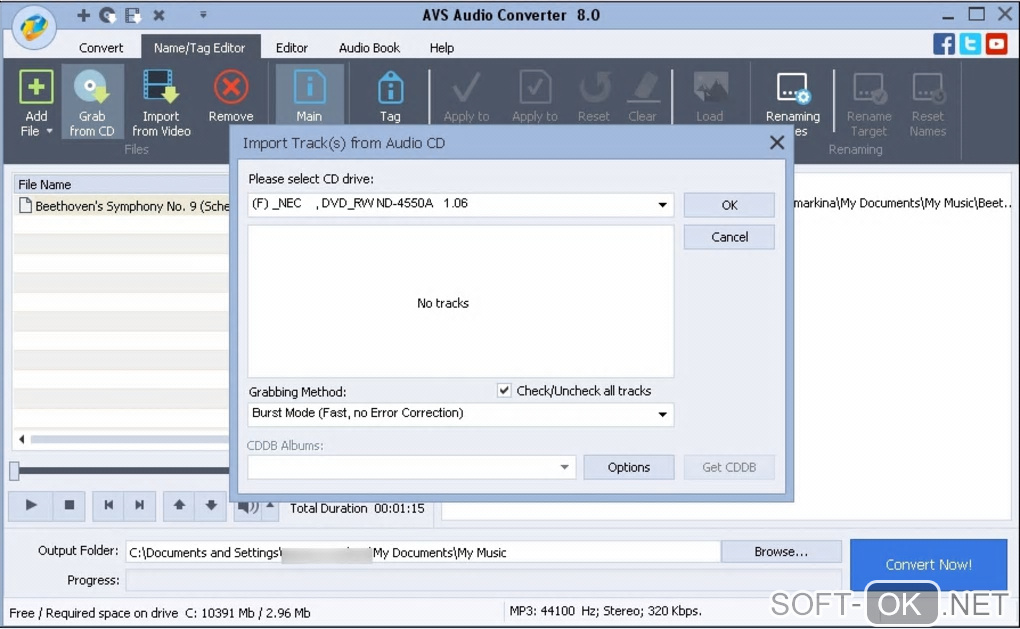Confirm the dialog with OK
Viewport: 1020px width, 629px height.
pyautogui.click(x=729, y=205)
